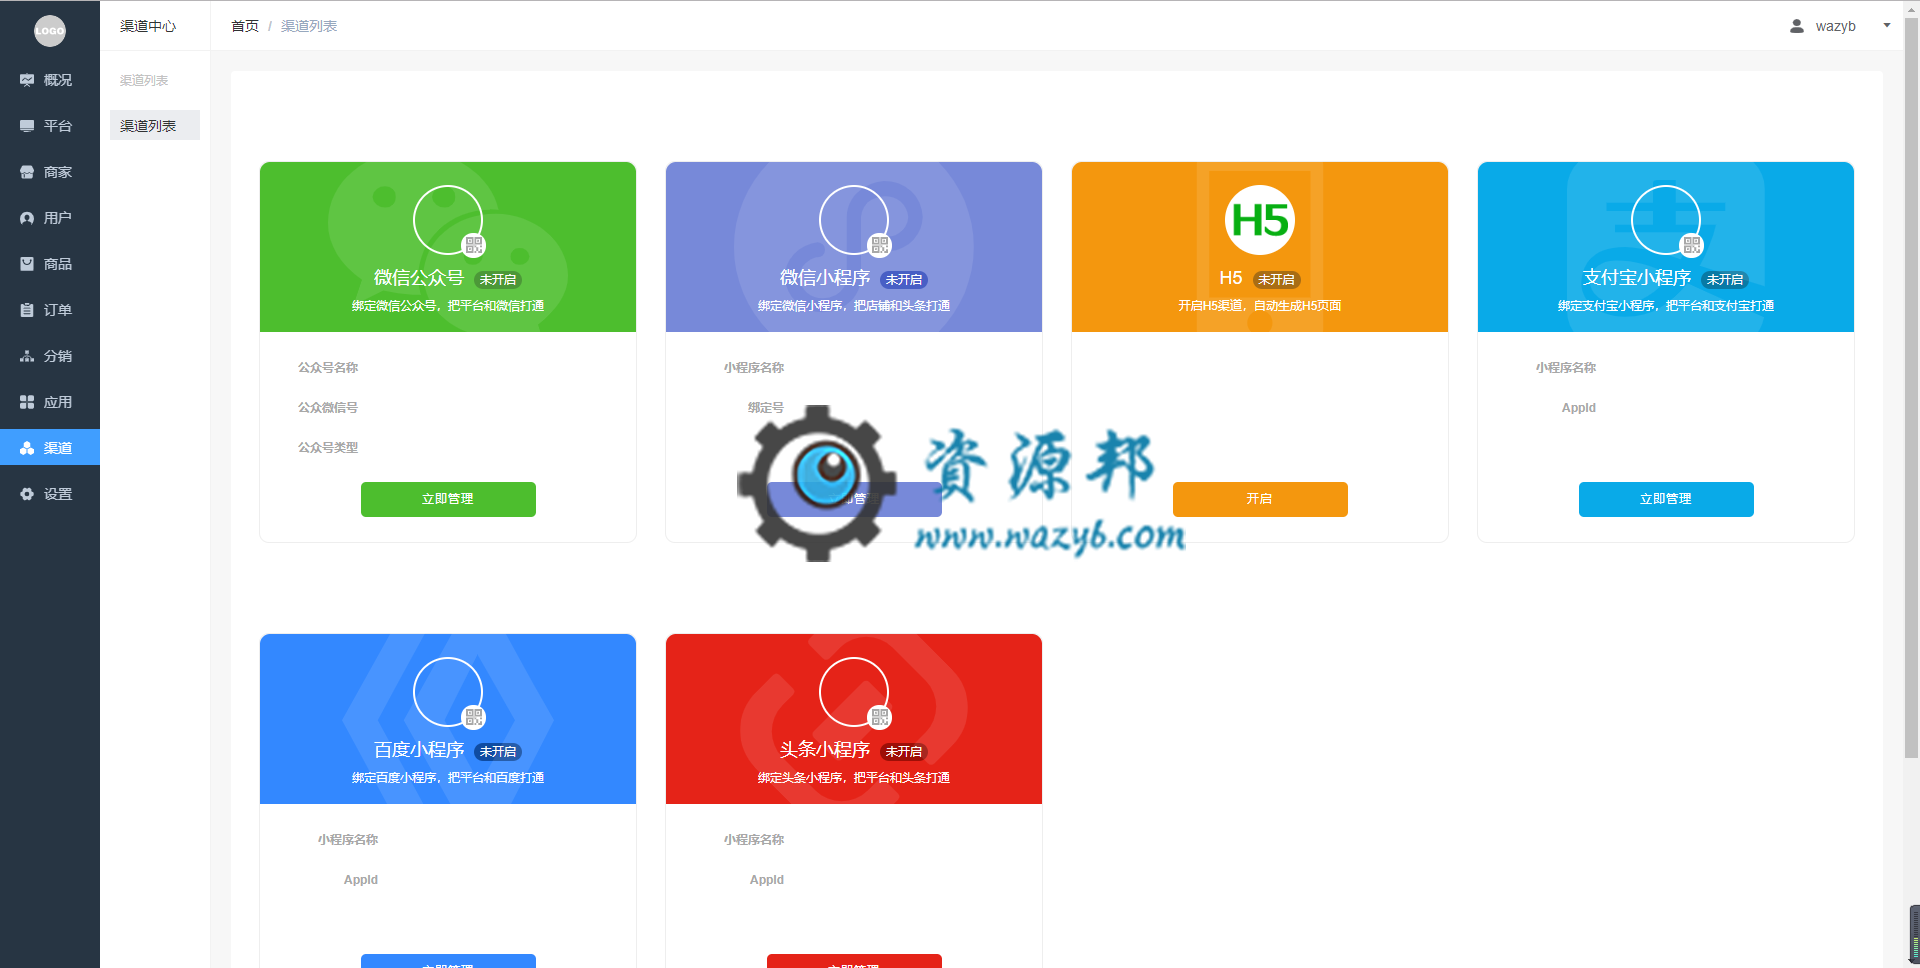Click the 微信小程序 circular logo
Viewport: 1920px width, 968px height.
854,220
